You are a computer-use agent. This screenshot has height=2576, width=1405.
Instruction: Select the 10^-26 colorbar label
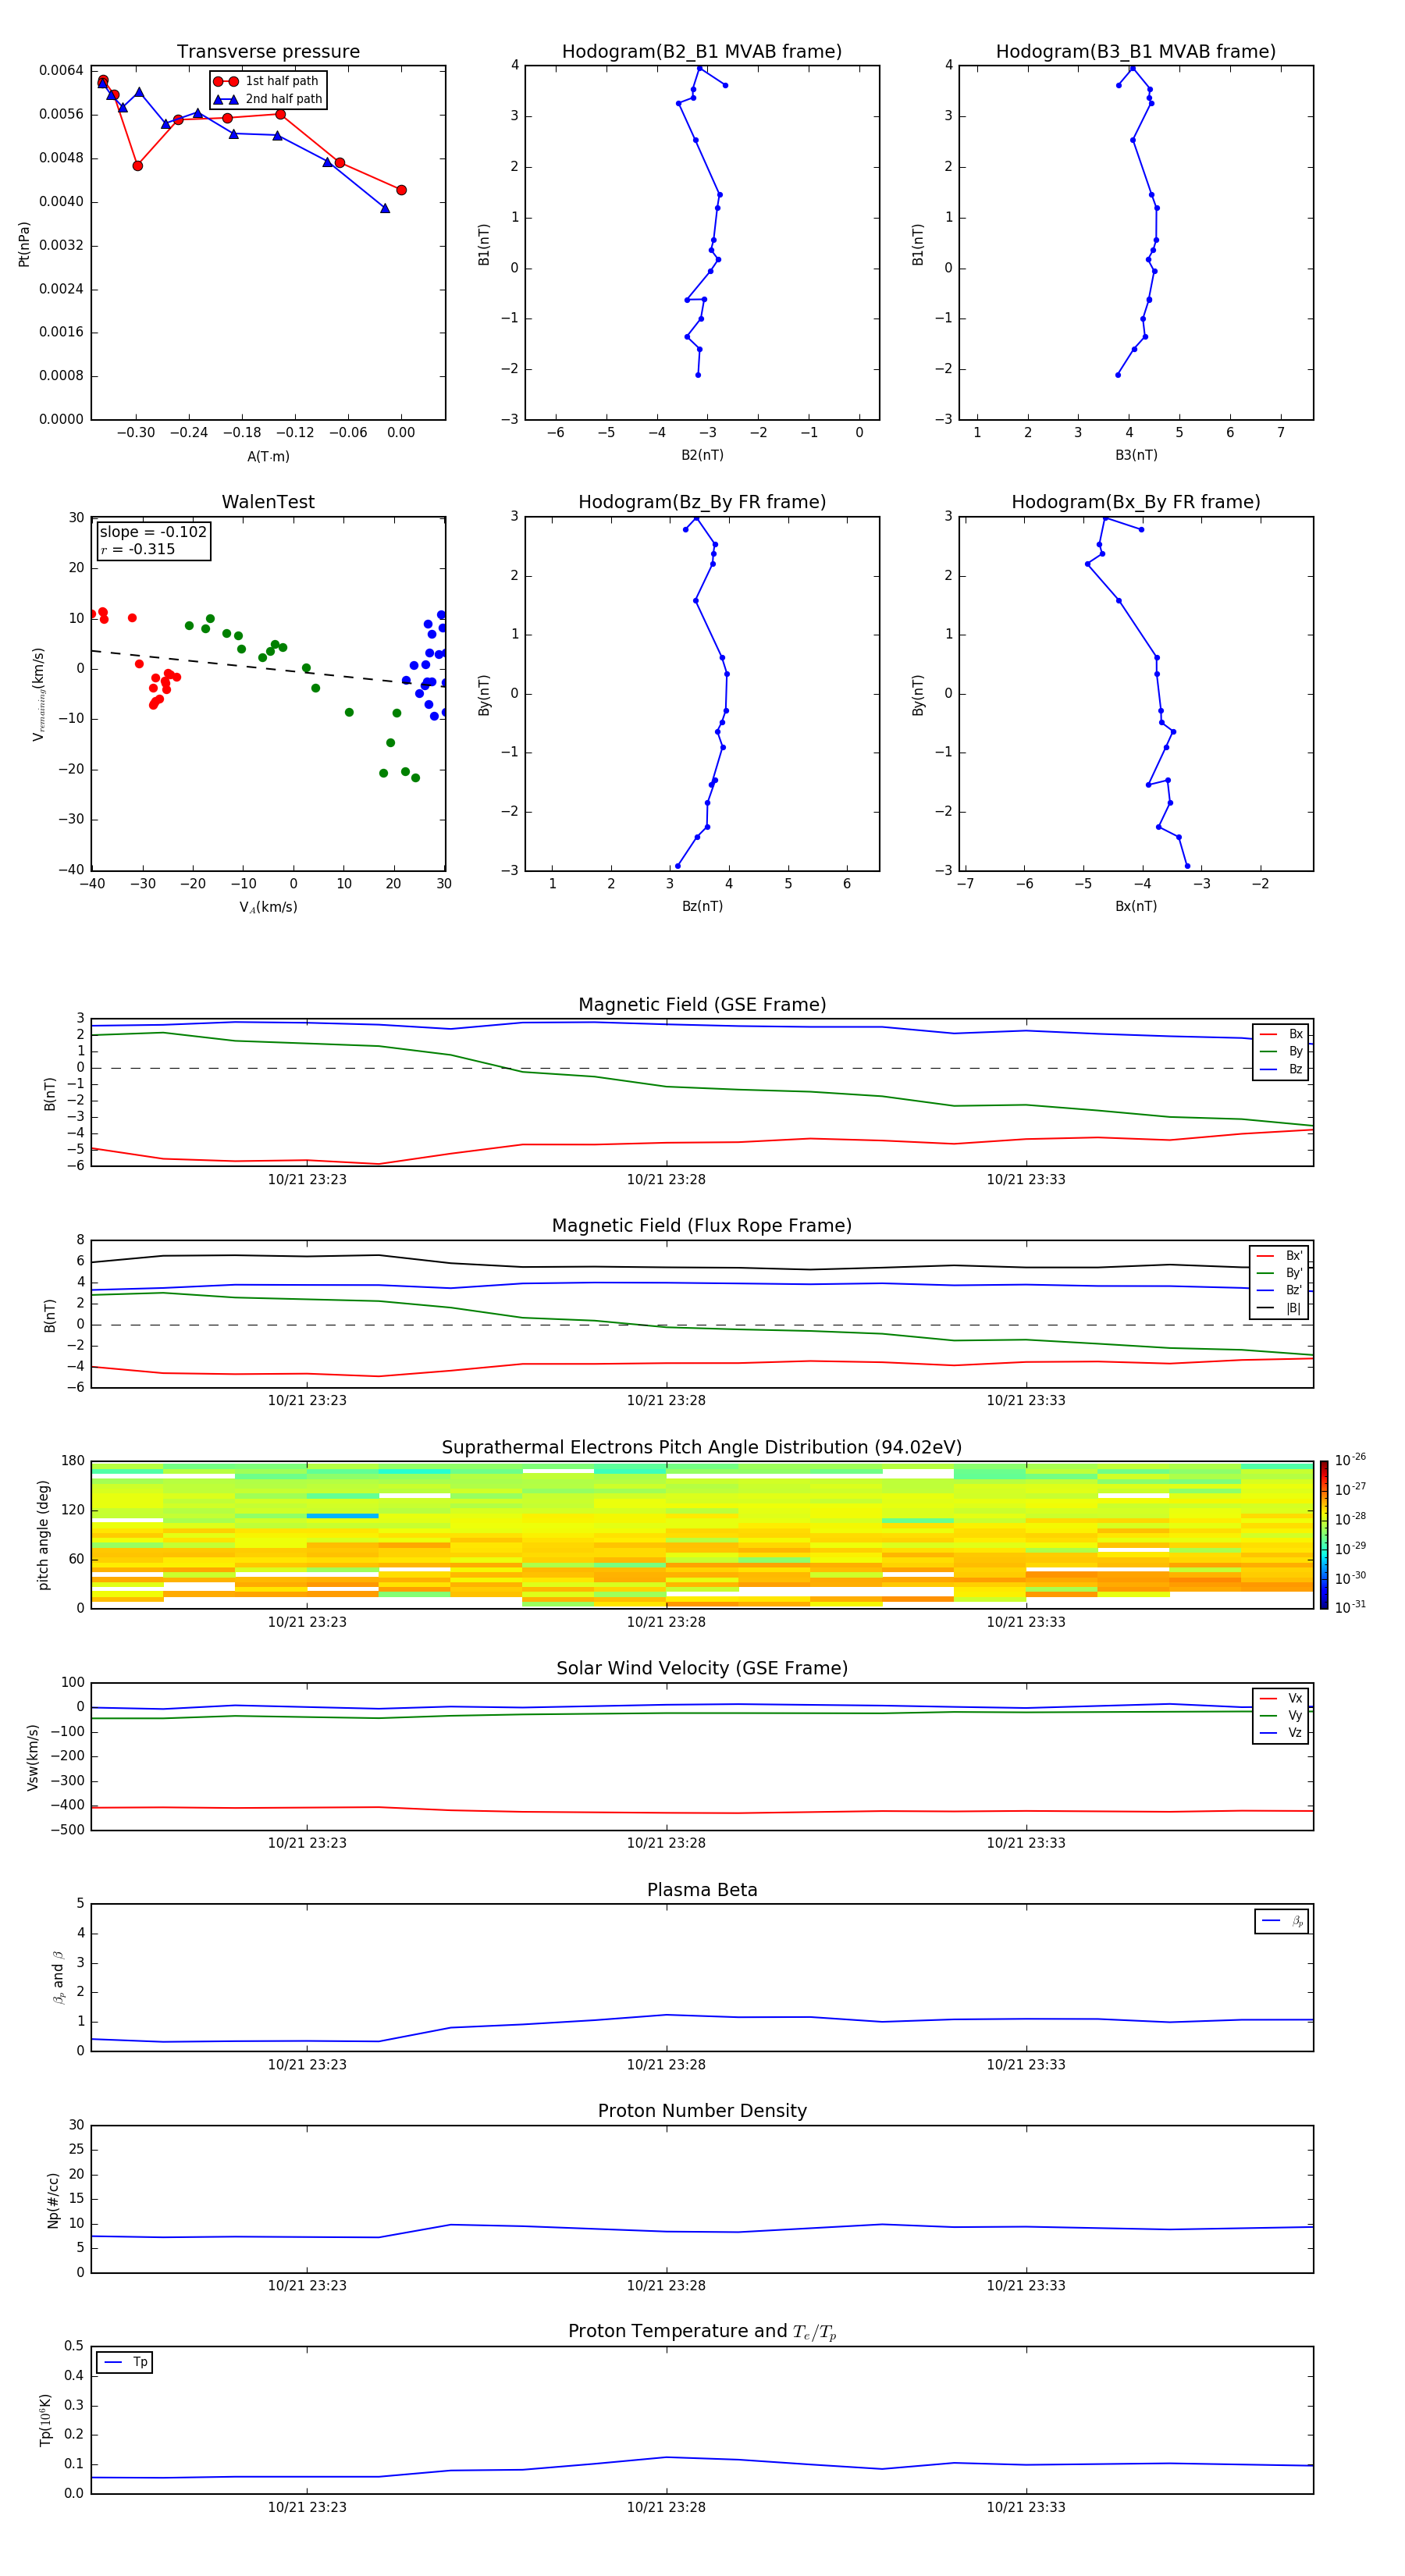[1350, 1460]
